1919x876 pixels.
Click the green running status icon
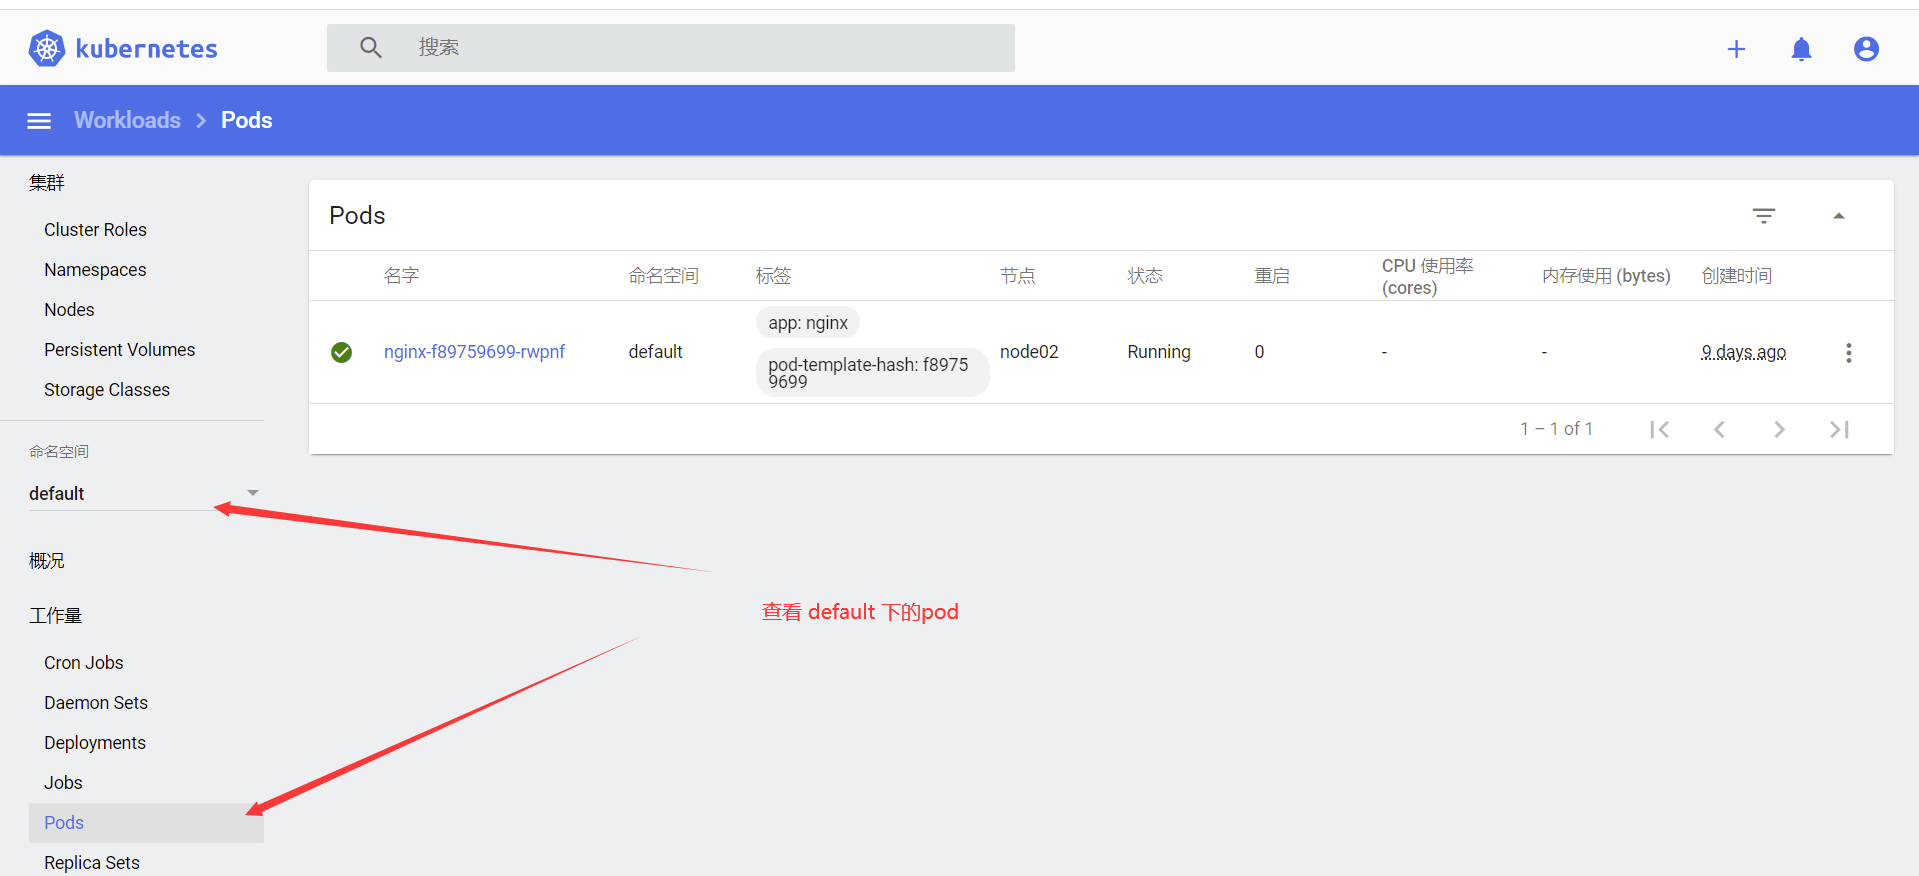point(341,352)
